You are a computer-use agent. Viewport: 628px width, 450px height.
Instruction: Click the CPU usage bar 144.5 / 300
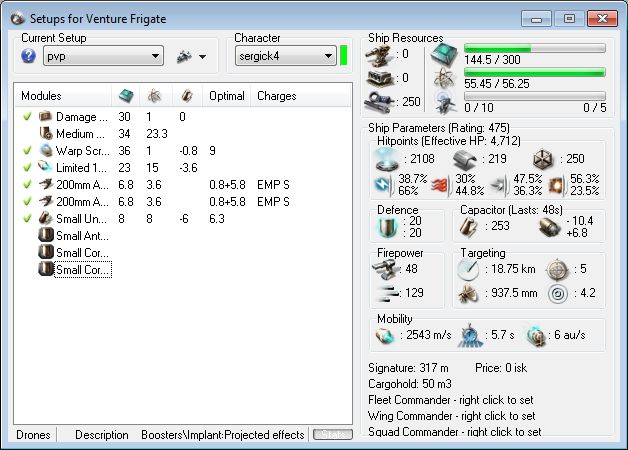[x=535, y=48]
